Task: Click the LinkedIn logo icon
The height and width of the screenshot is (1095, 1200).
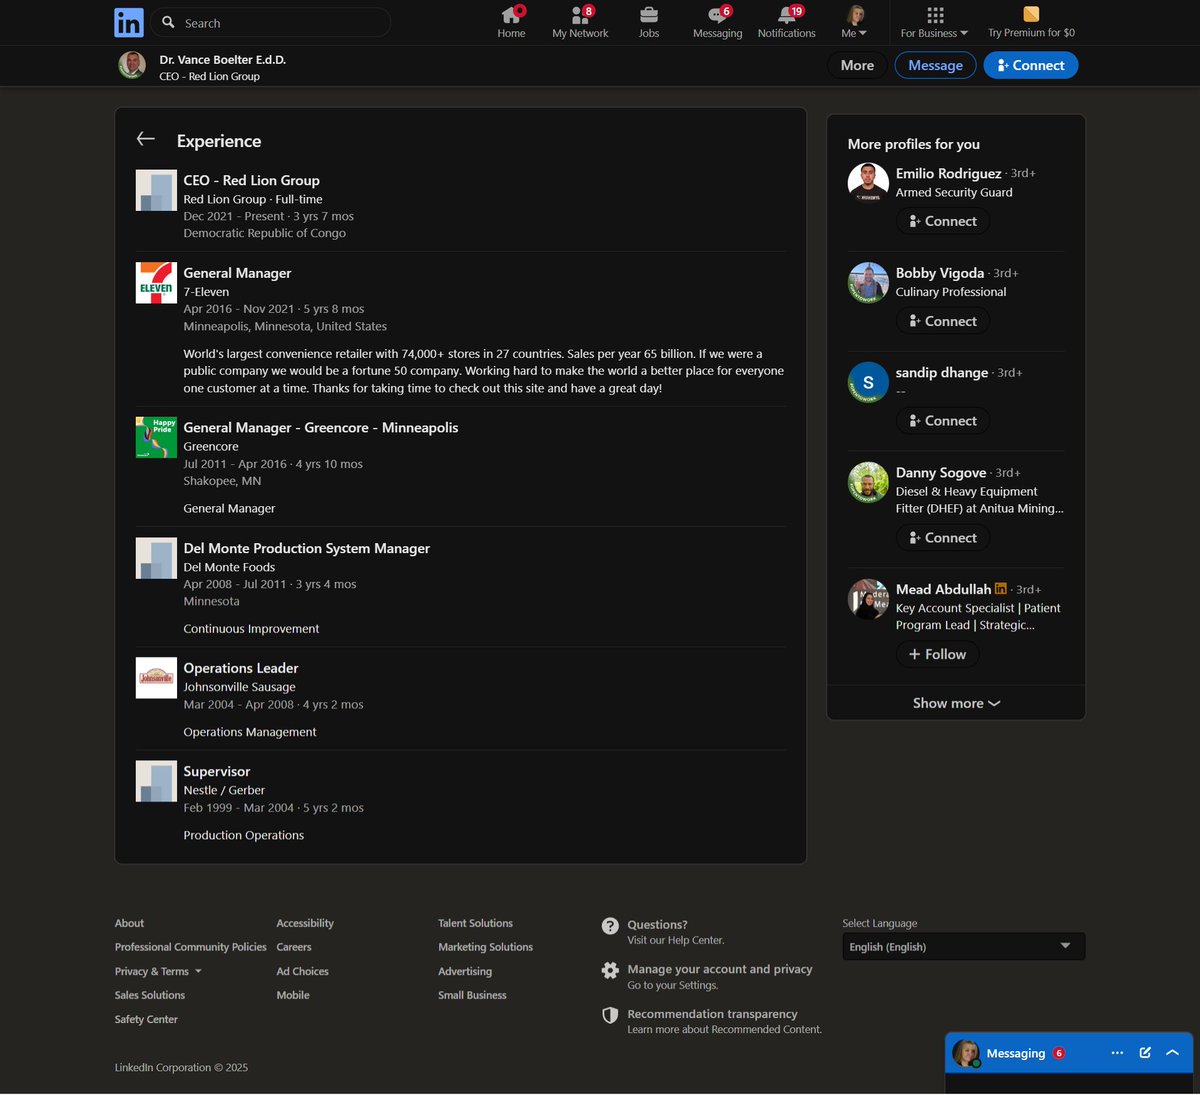Action: click(129, 22)
